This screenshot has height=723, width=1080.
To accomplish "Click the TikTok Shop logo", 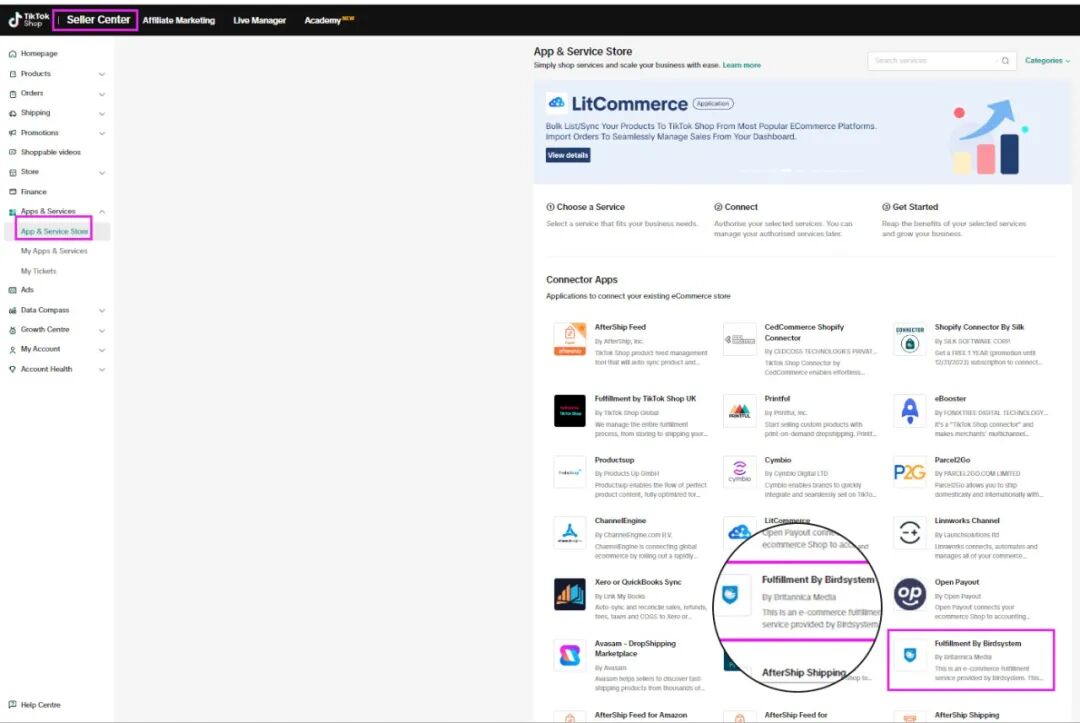I will click(x=29, y=19).
